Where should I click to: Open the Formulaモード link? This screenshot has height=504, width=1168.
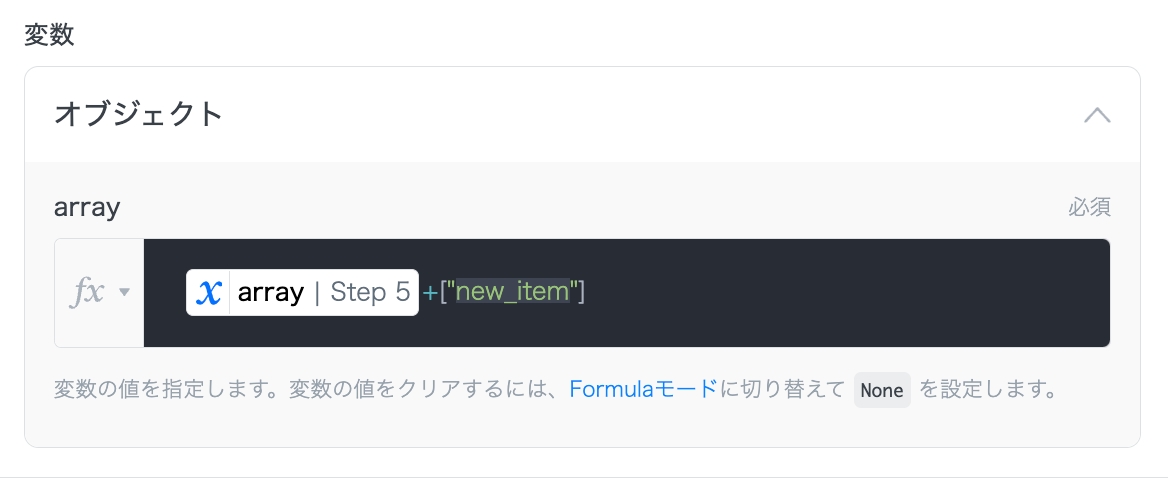[x=643, y=389]
